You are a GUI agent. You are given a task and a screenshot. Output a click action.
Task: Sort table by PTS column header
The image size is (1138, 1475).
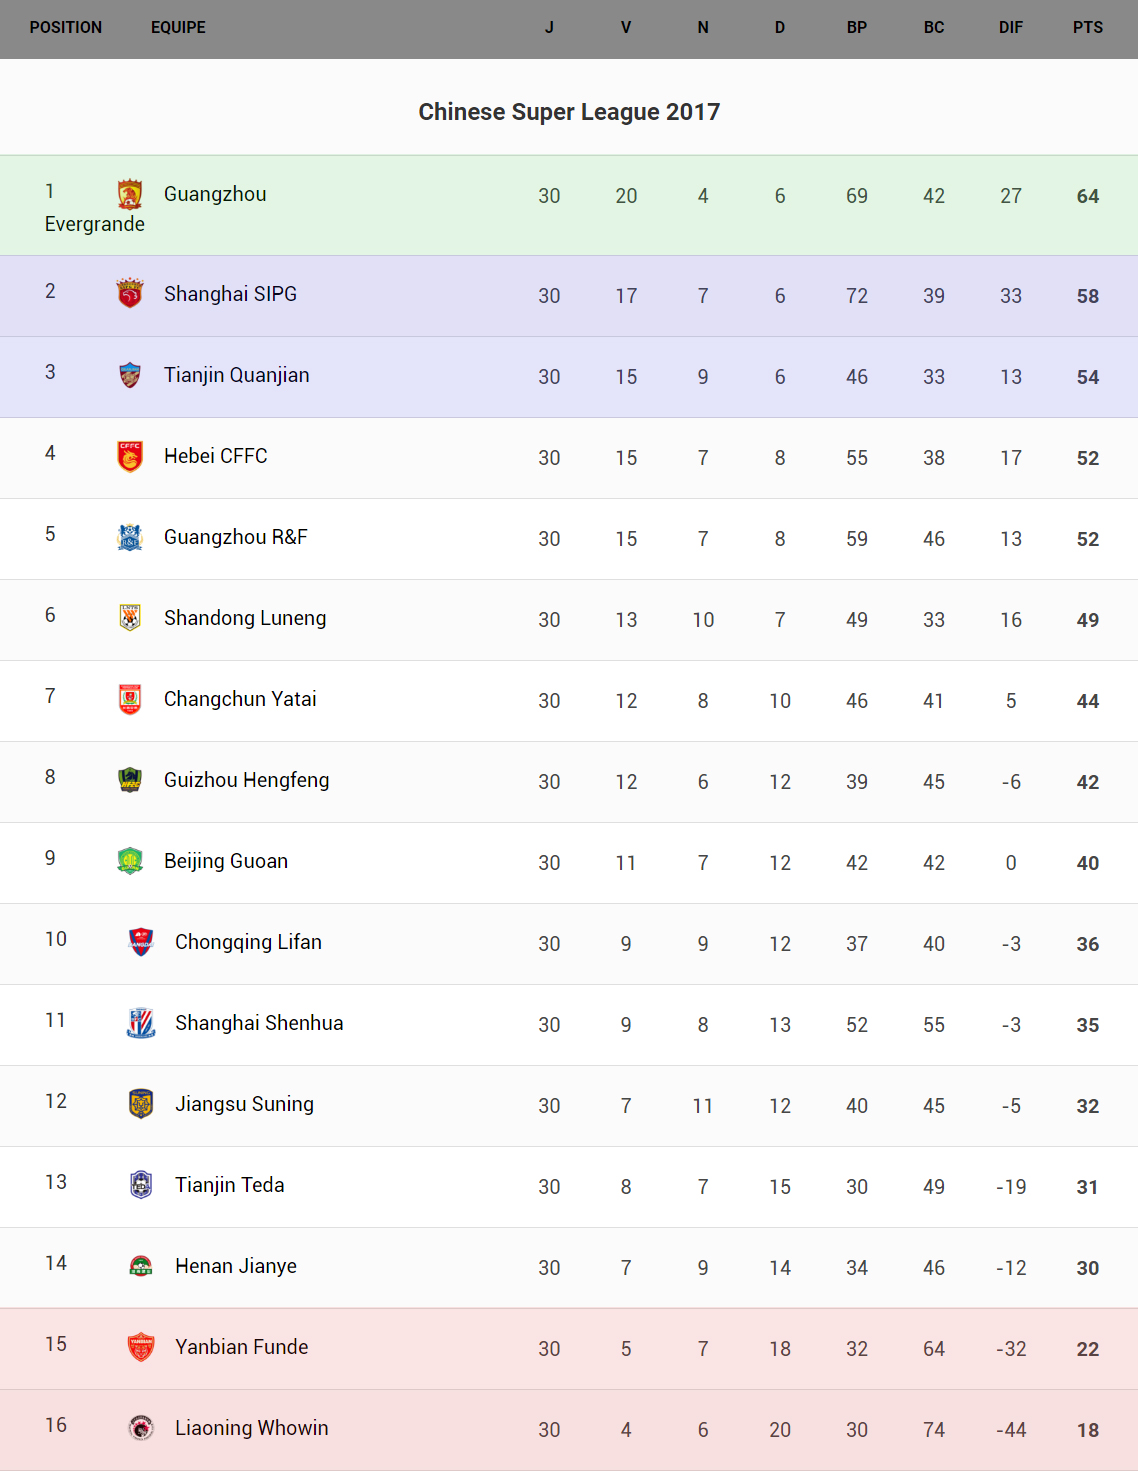tap(1087, 28)
